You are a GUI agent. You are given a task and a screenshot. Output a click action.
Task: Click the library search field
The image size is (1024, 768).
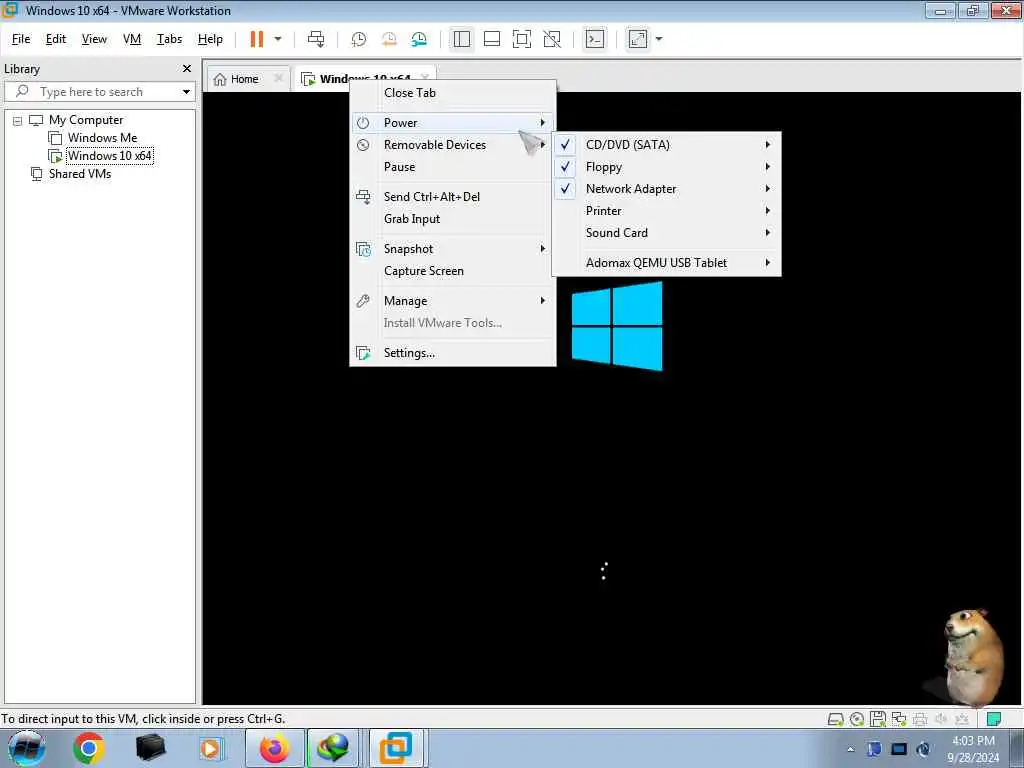98,91
